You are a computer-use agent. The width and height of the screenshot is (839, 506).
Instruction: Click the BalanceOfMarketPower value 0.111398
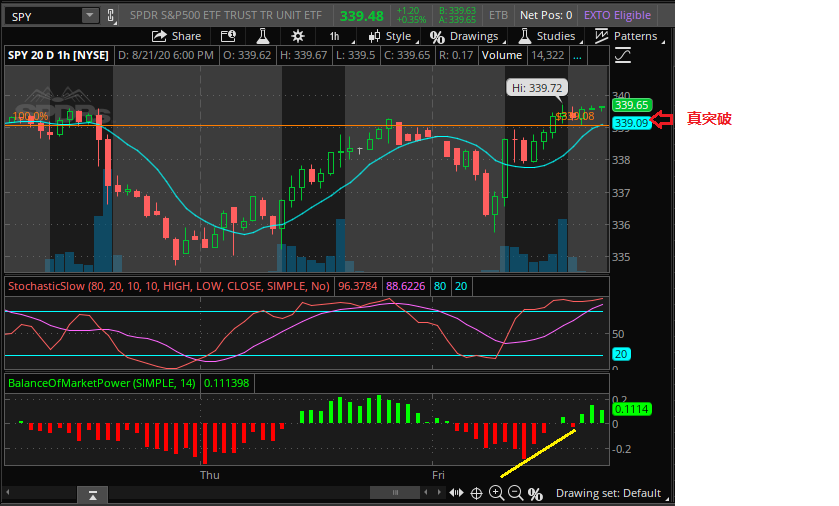pyautogui.click(x=226, y=384)
